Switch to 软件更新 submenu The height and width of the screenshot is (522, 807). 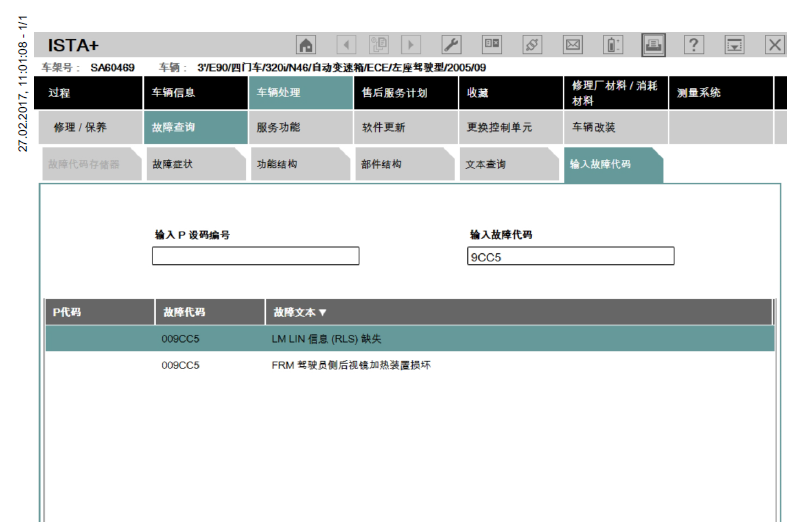pos(406,127)
